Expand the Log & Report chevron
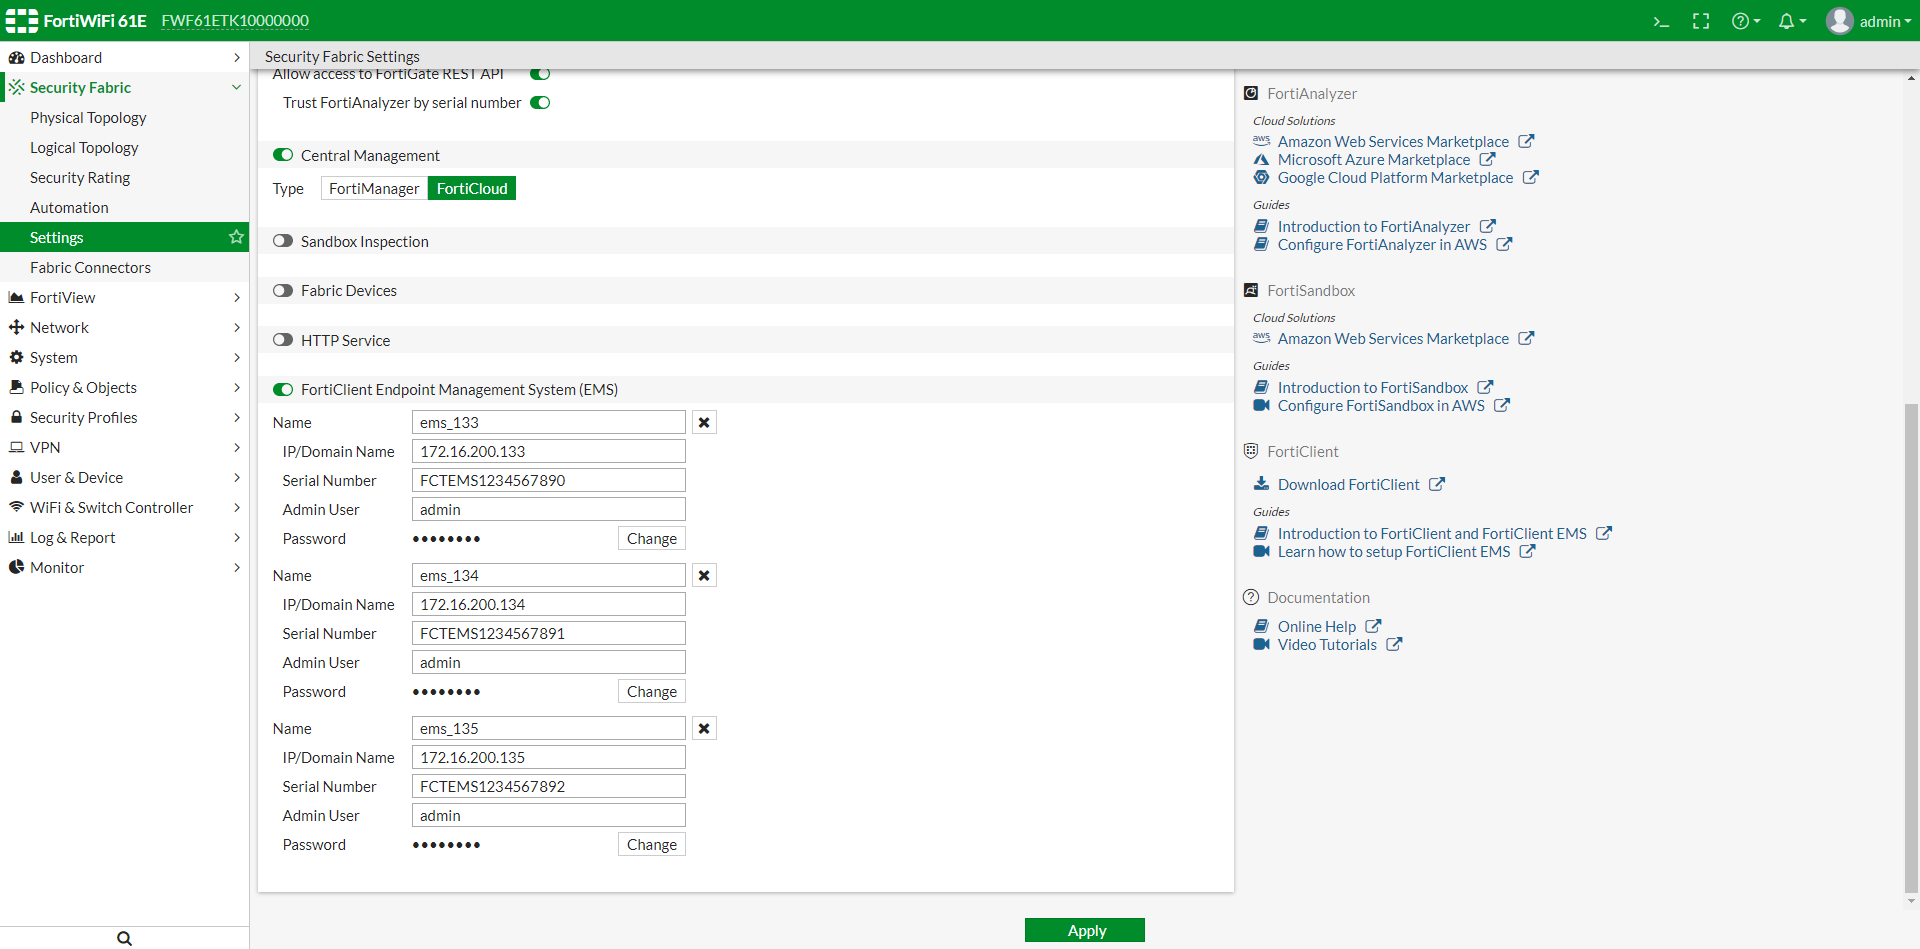This screenshot has height=949, width=1920. point(237,537)
